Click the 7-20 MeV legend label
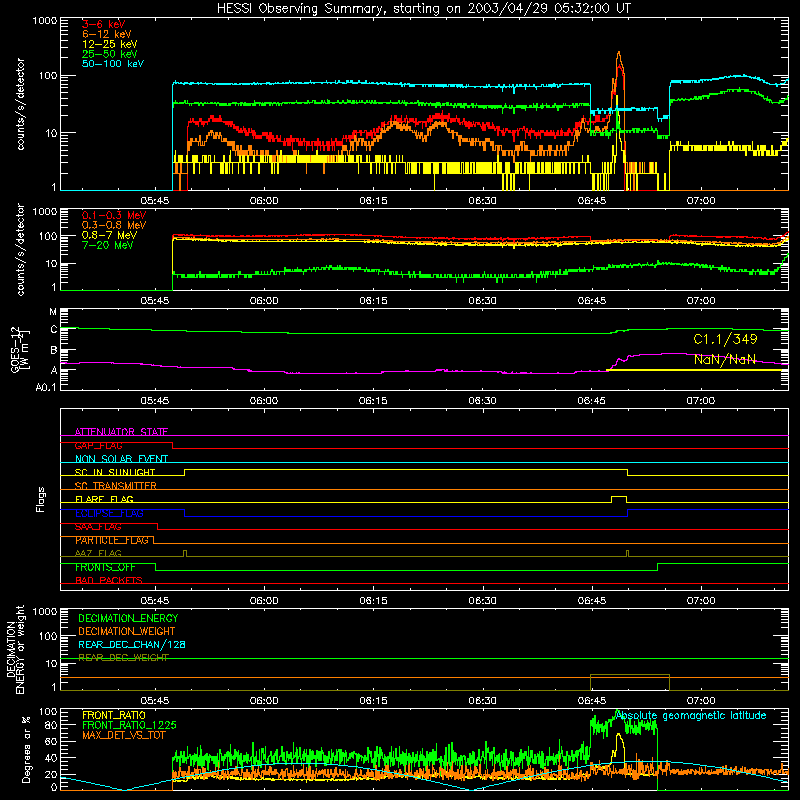This screenshot has width=800, height=800. pyautogui.click(x=108, y=245)
